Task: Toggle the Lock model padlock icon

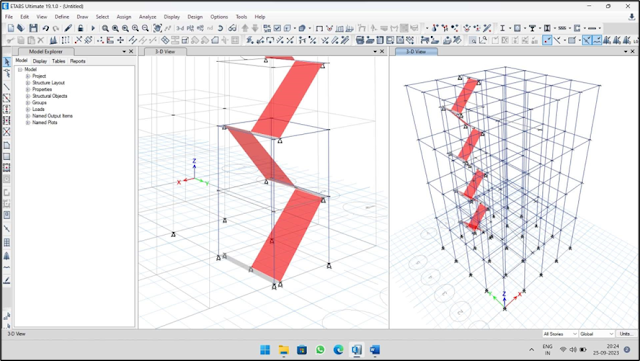Action: (x=80, y=28)
